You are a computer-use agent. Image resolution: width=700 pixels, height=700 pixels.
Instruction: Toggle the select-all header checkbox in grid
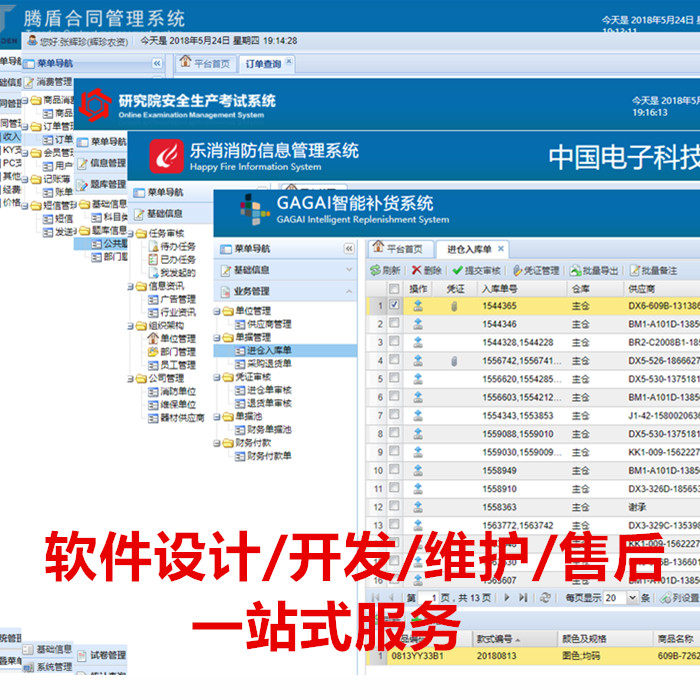tap(394, 289)
